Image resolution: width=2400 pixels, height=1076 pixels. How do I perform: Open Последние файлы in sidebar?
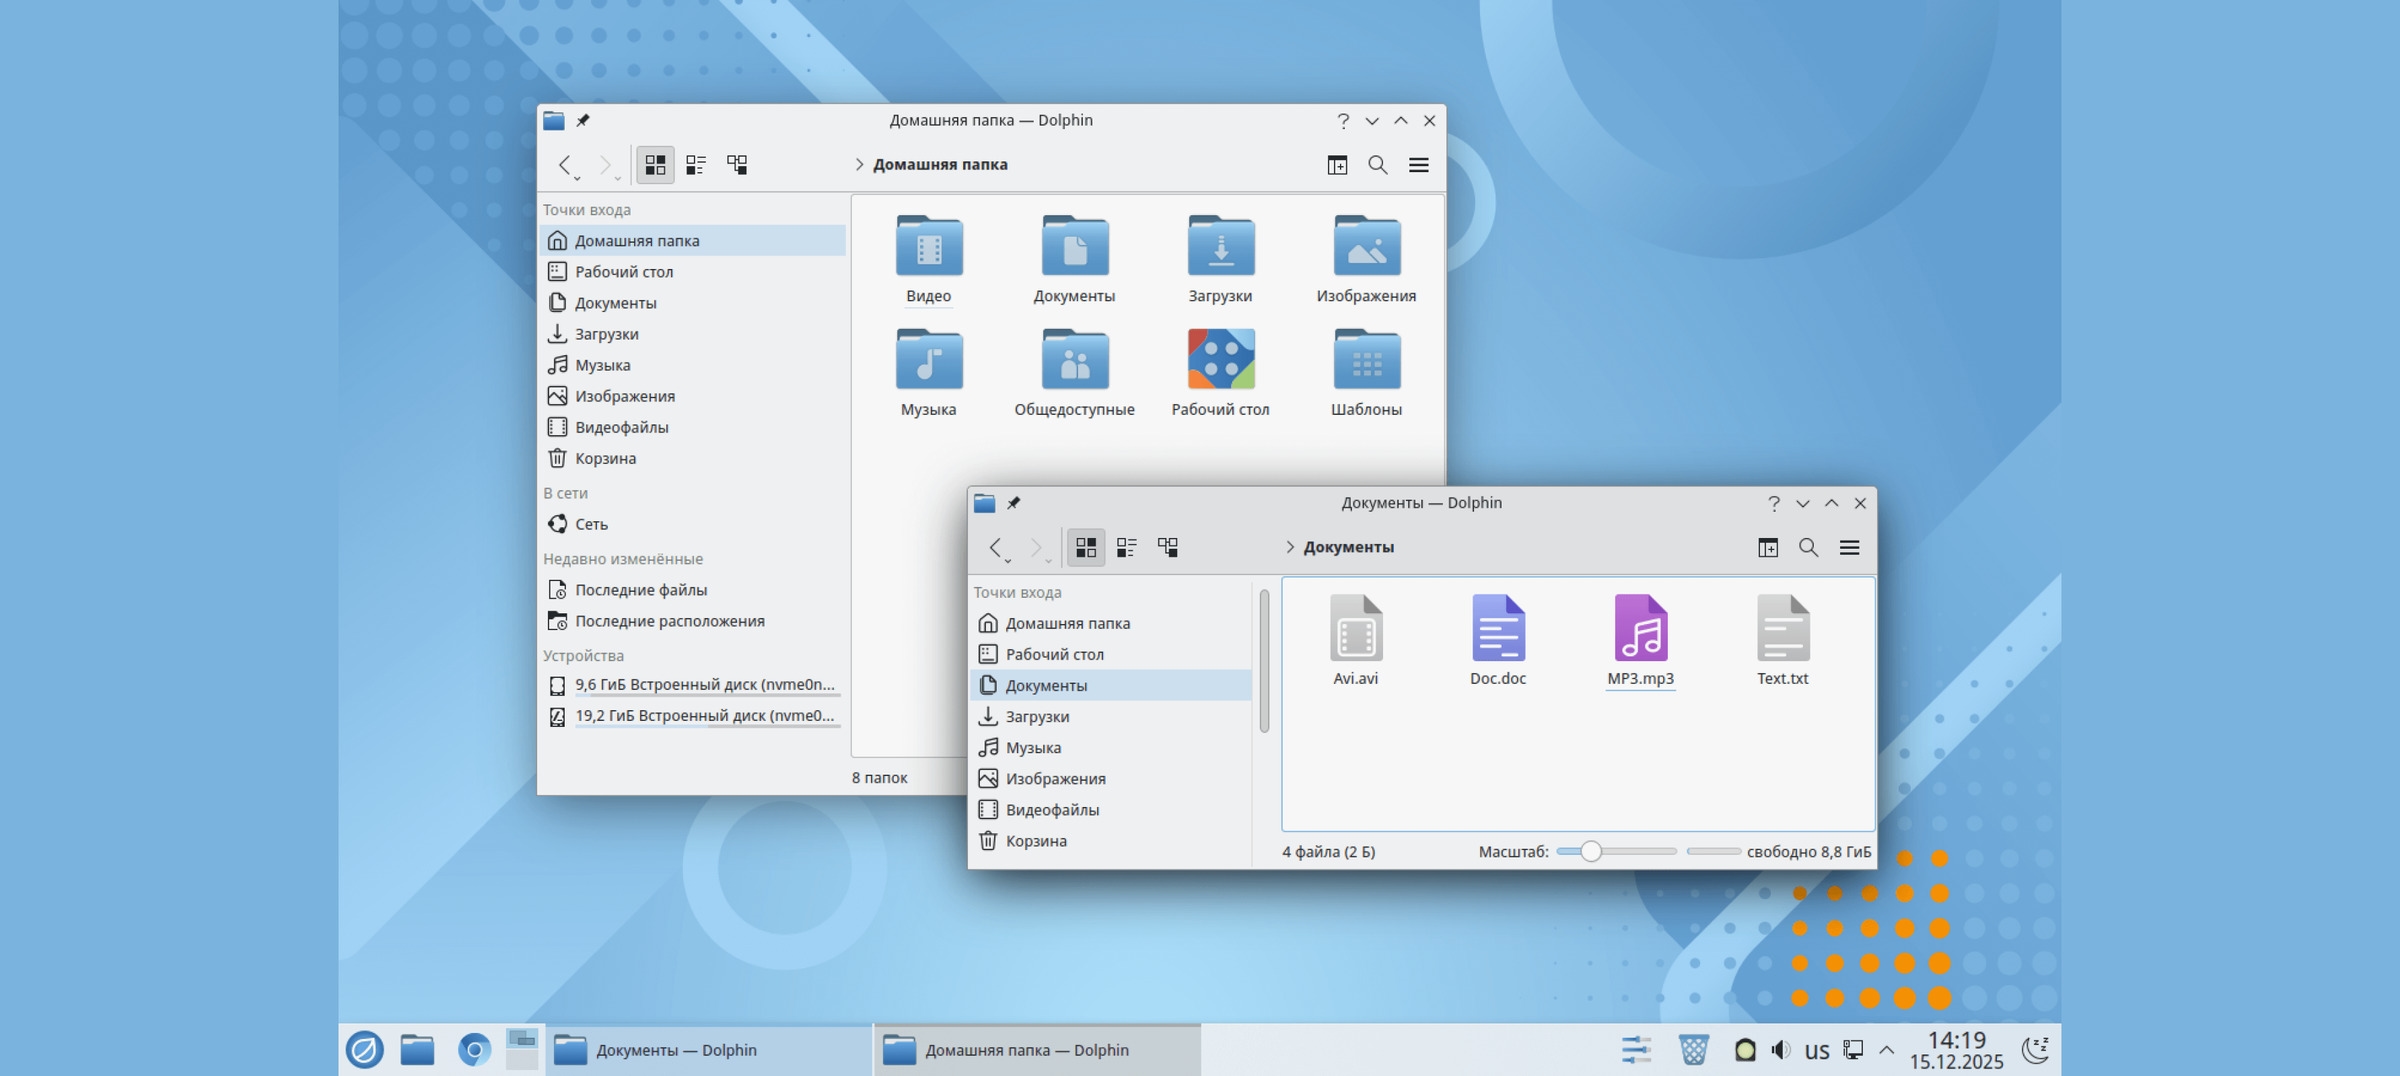coord(693,590)
